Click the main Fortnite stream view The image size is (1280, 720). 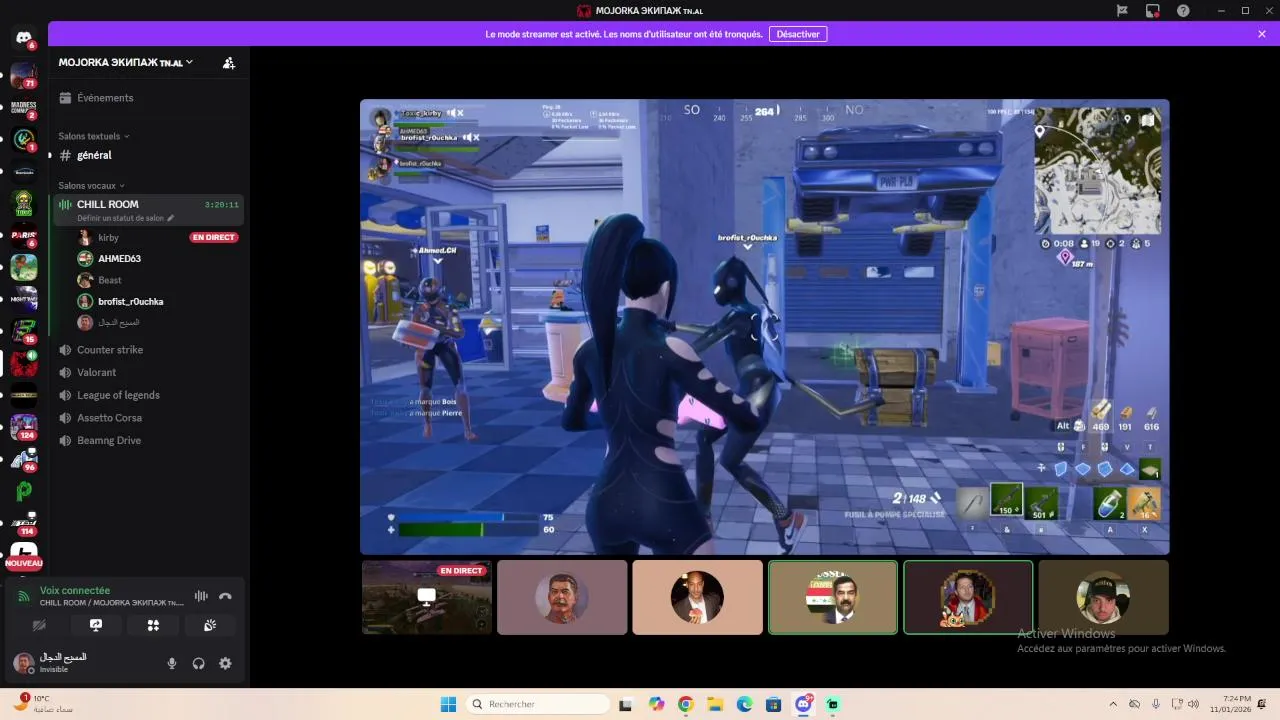click(765, 327)
